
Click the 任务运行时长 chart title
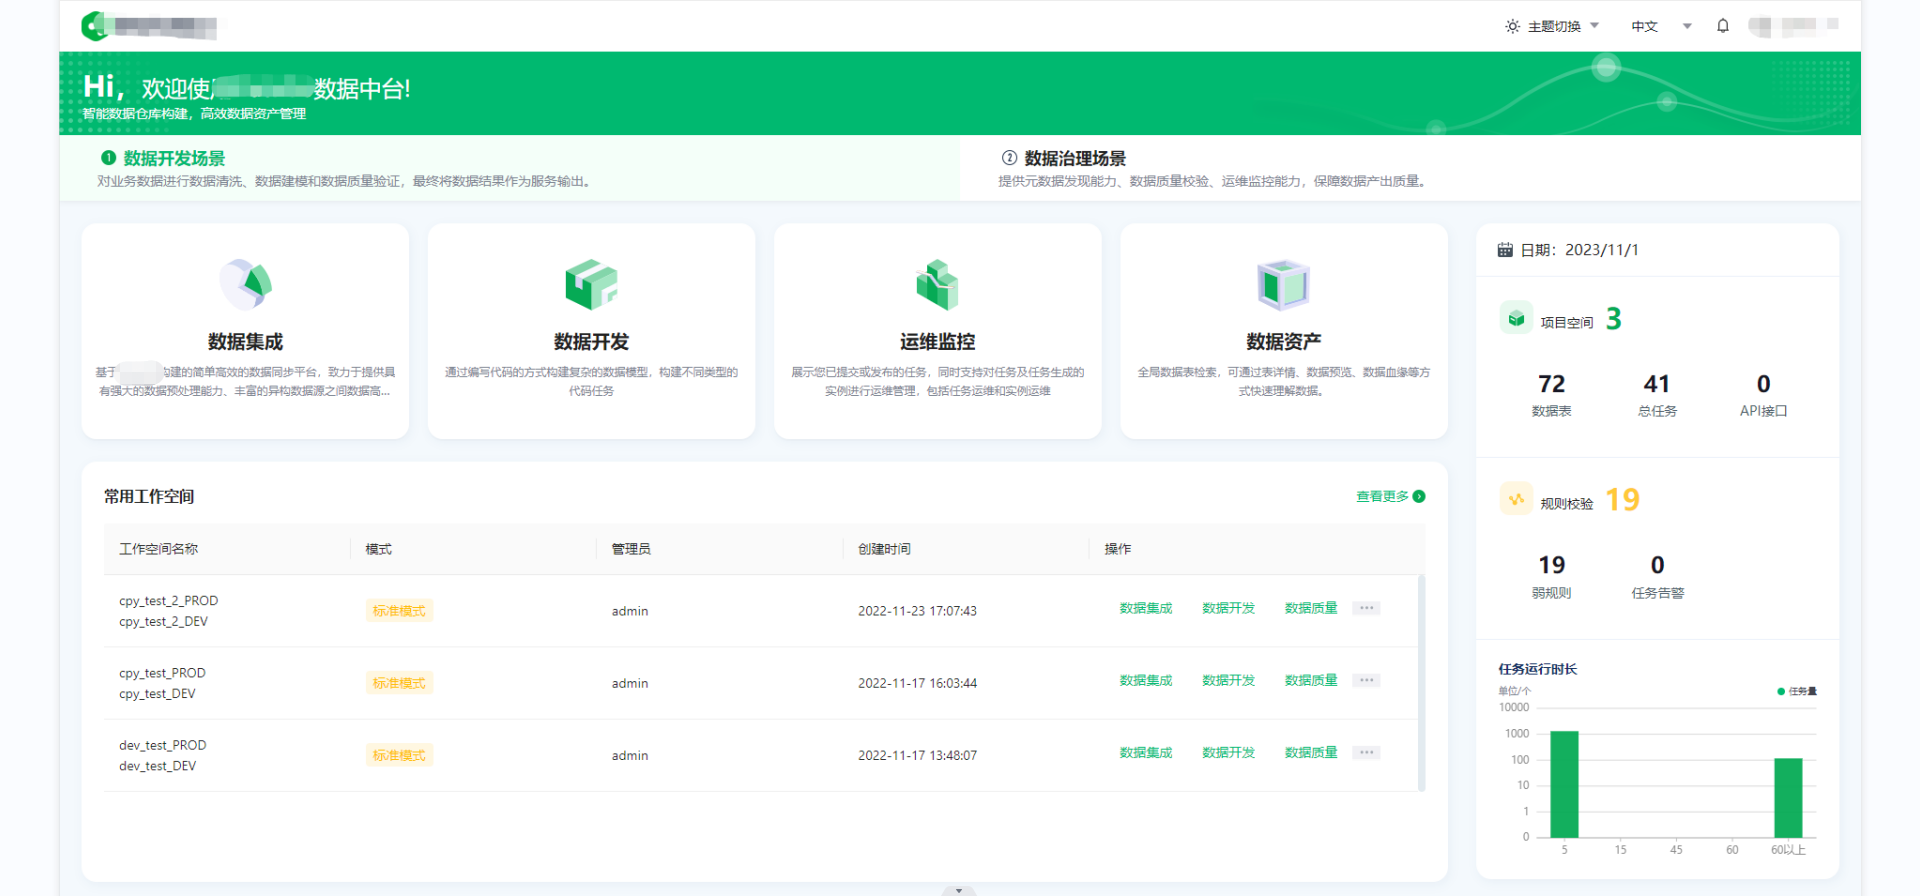[1537, 669]
